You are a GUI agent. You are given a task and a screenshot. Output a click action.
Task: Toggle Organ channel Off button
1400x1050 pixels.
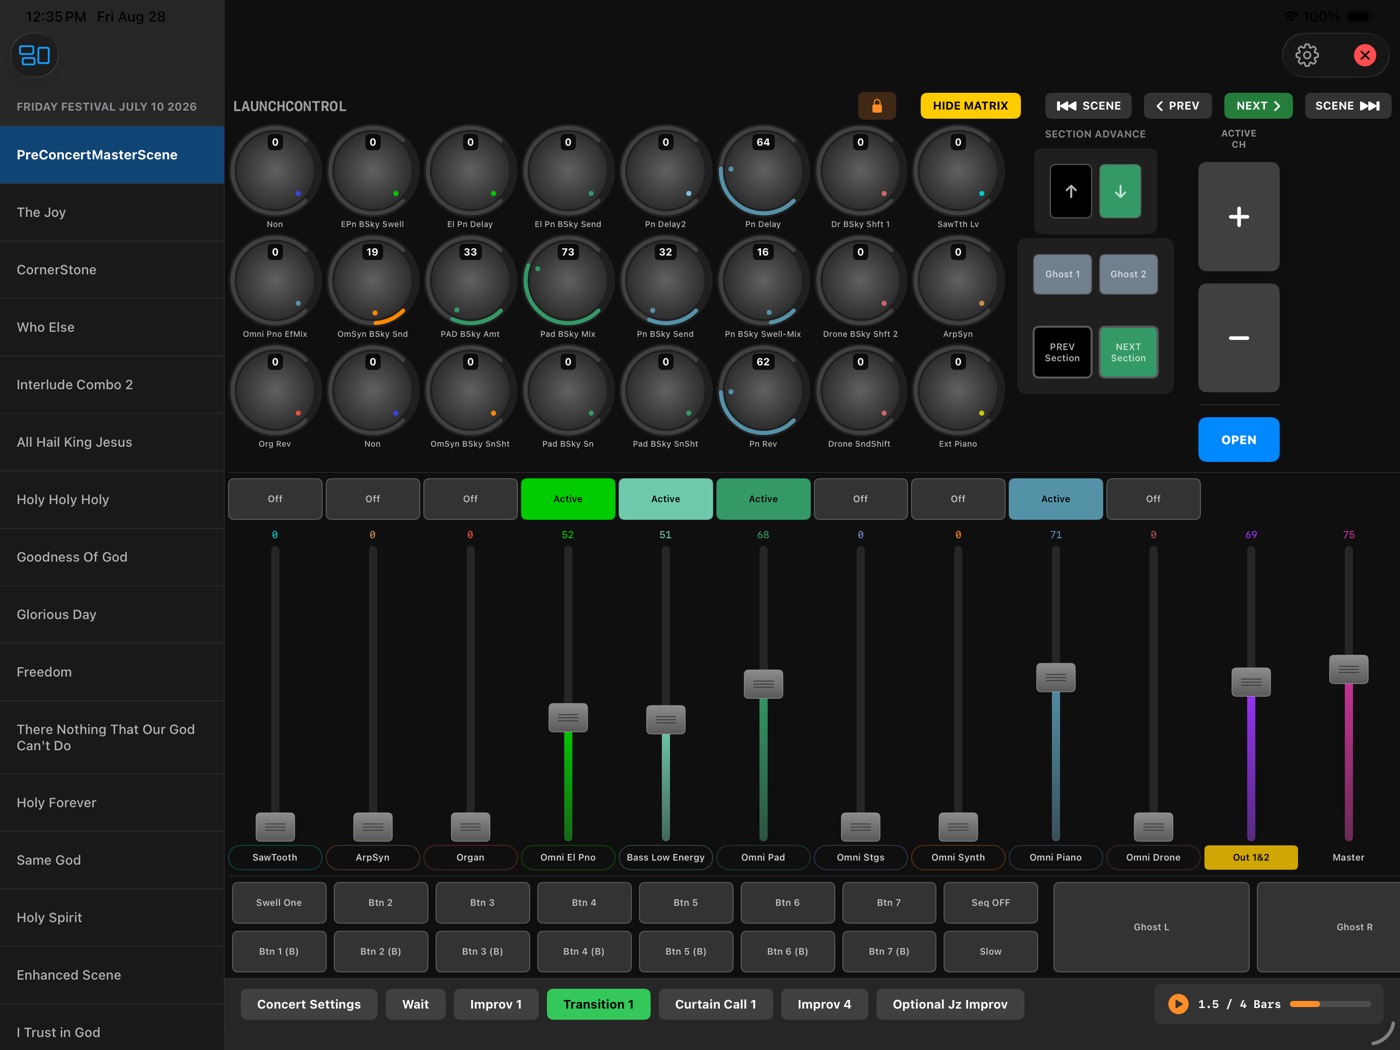click(x=470, y=499)
